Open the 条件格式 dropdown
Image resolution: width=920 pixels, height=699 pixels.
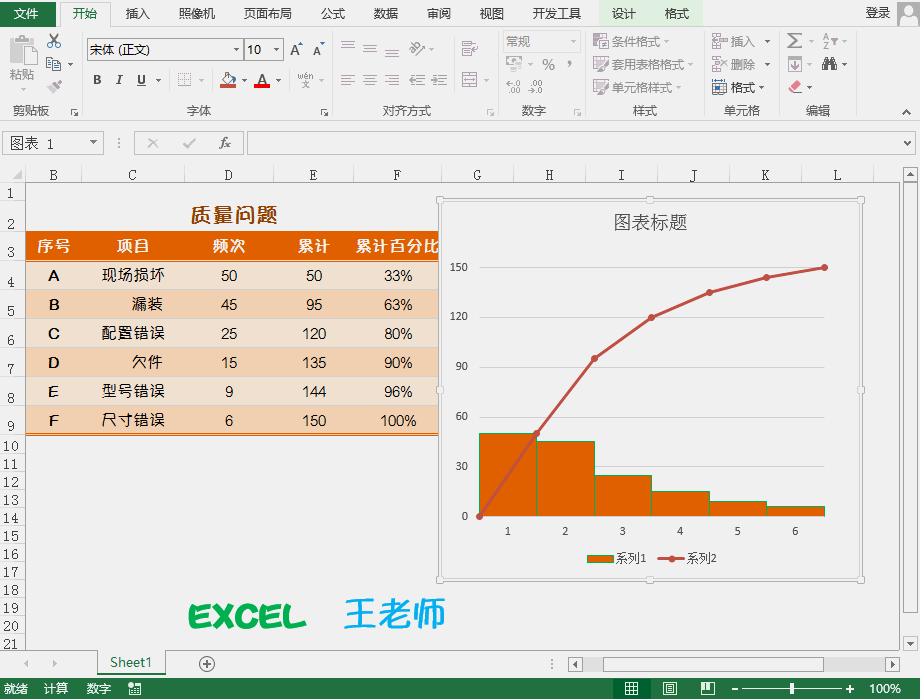(x=631, y=42)
